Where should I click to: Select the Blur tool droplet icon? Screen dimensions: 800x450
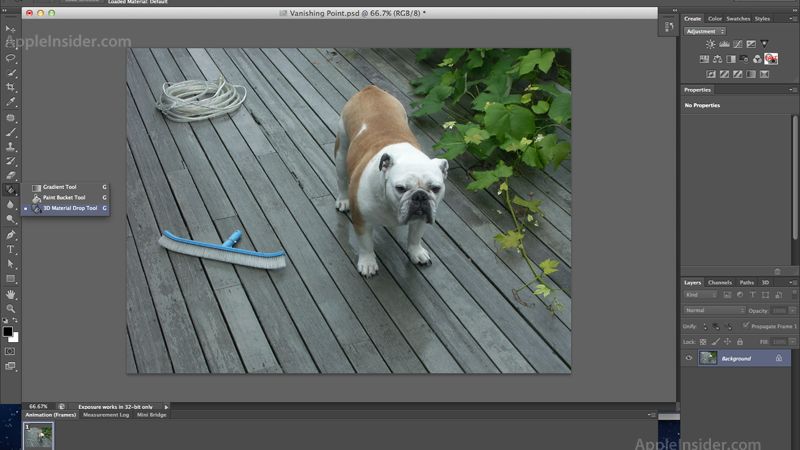point(10,204)
